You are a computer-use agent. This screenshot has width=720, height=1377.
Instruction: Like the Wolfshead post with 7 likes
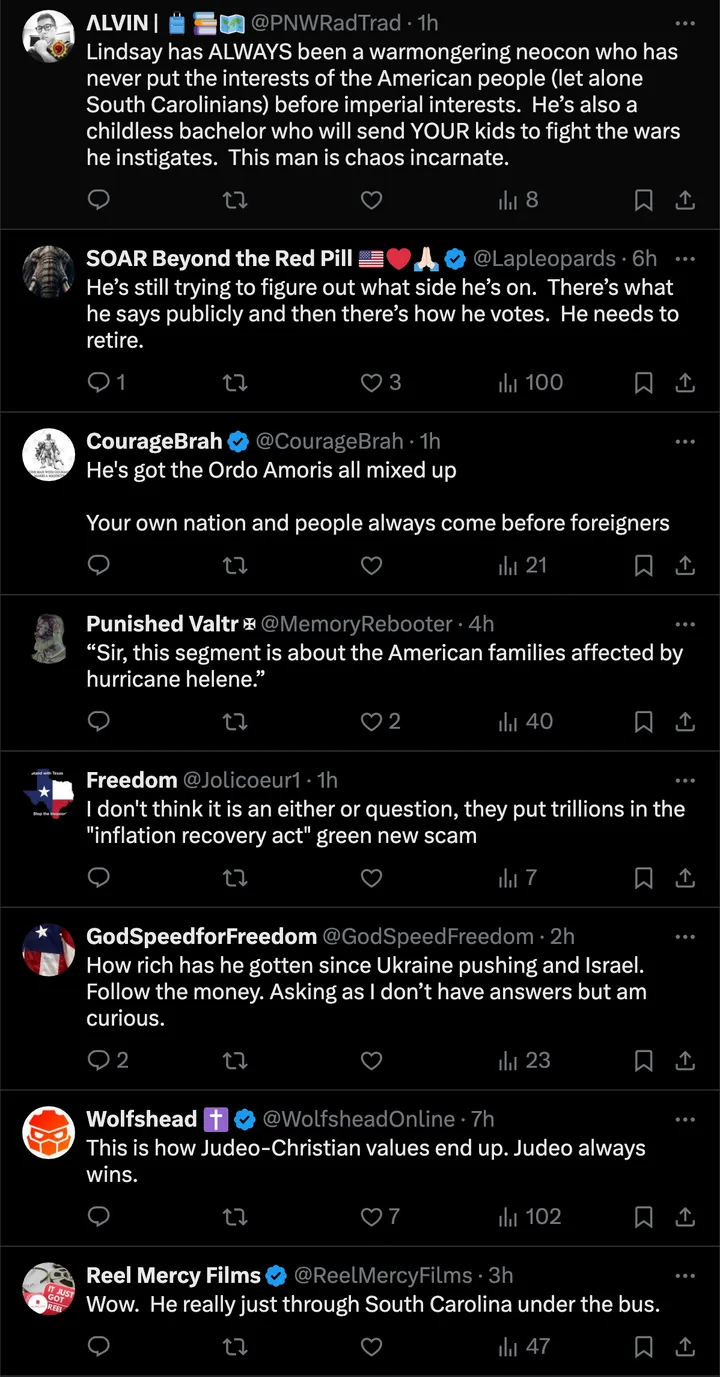(380, 1216)
